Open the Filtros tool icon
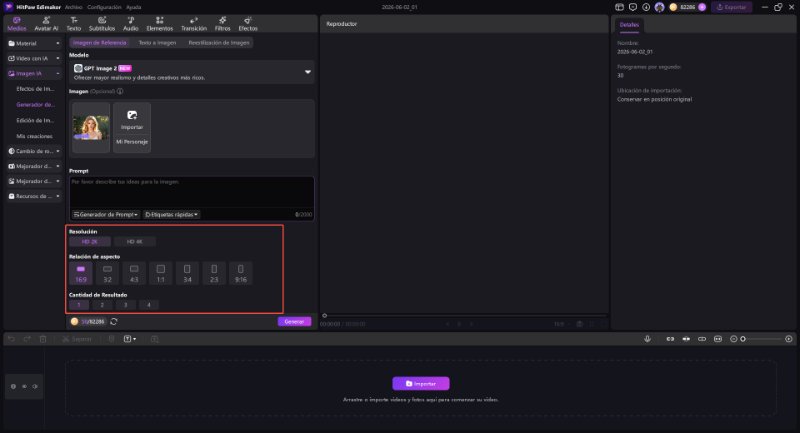800x433 pixels. 222,23
